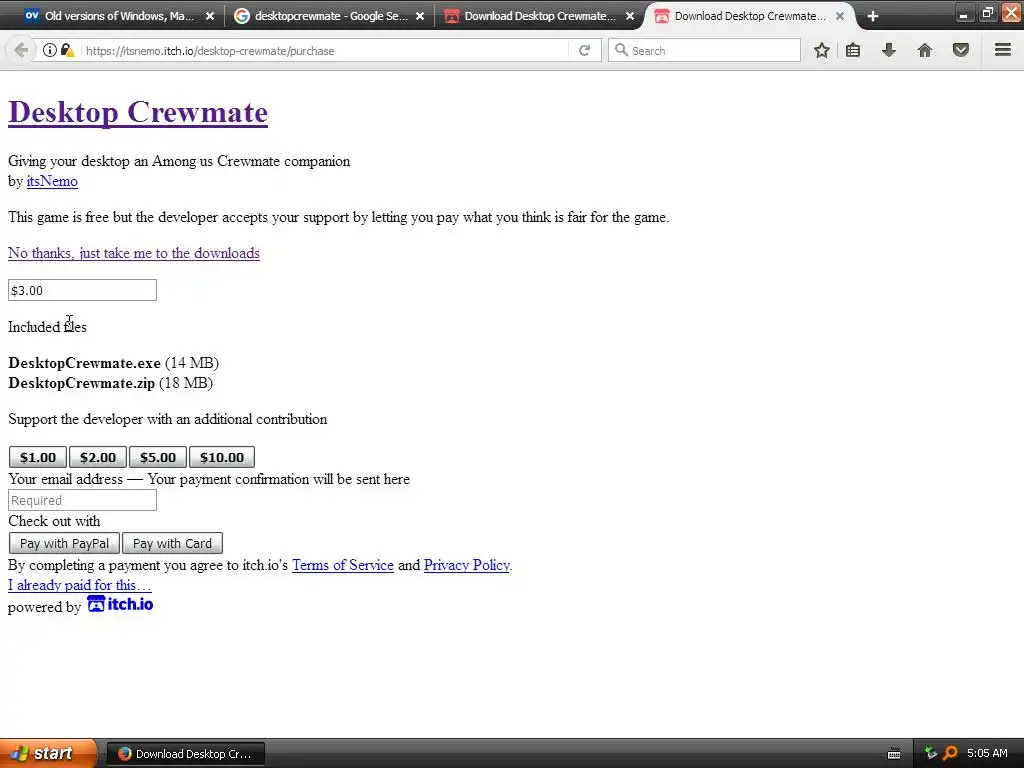Click DesktopCrewmate.zip file name text
This screenshot has width=1024, height=768.
(82, 383)
